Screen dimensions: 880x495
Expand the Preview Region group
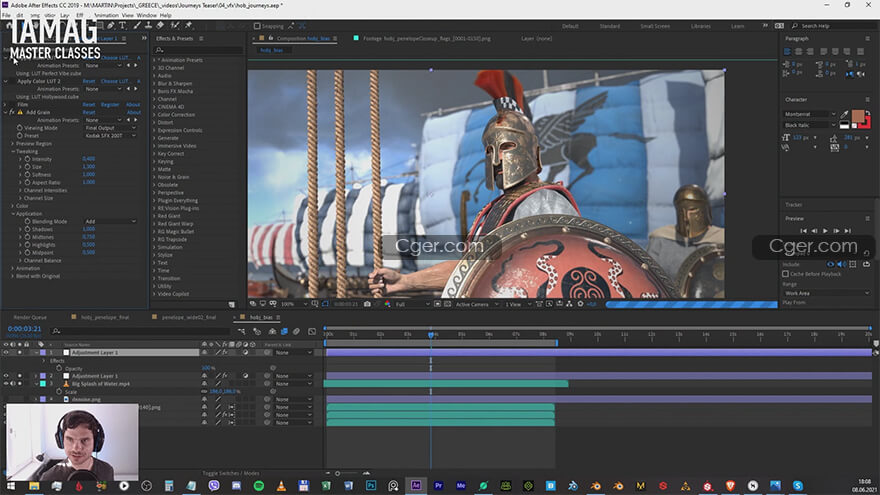[13, 144]
